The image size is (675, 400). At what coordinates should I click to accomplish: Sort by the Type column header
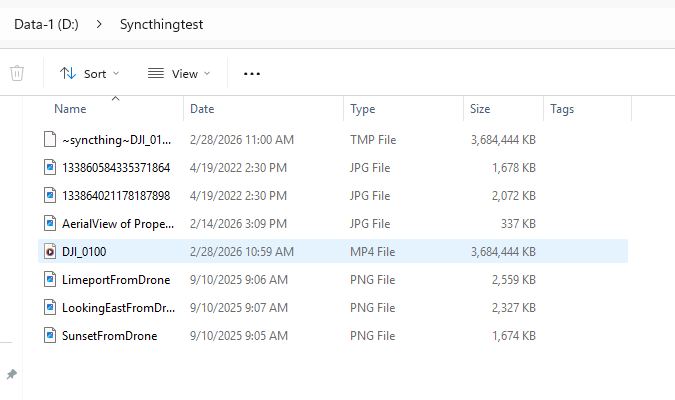coord(363,109)
